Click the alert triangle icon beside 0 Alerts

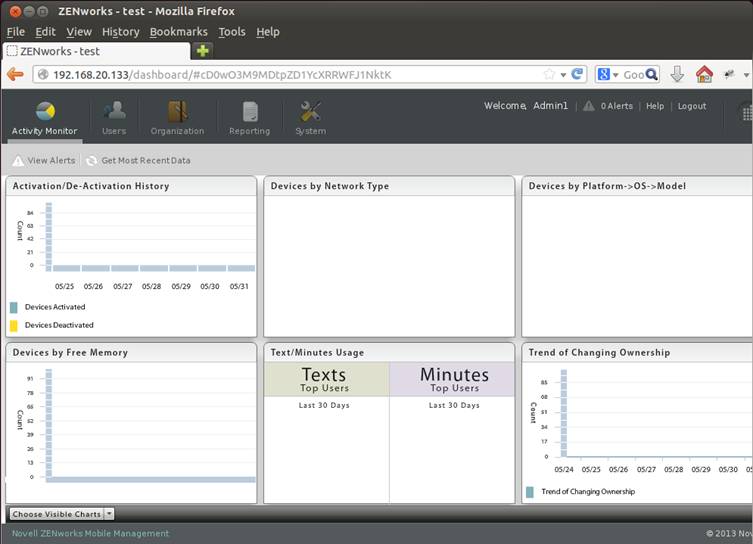pyautogui.click(x=589, y=106)
